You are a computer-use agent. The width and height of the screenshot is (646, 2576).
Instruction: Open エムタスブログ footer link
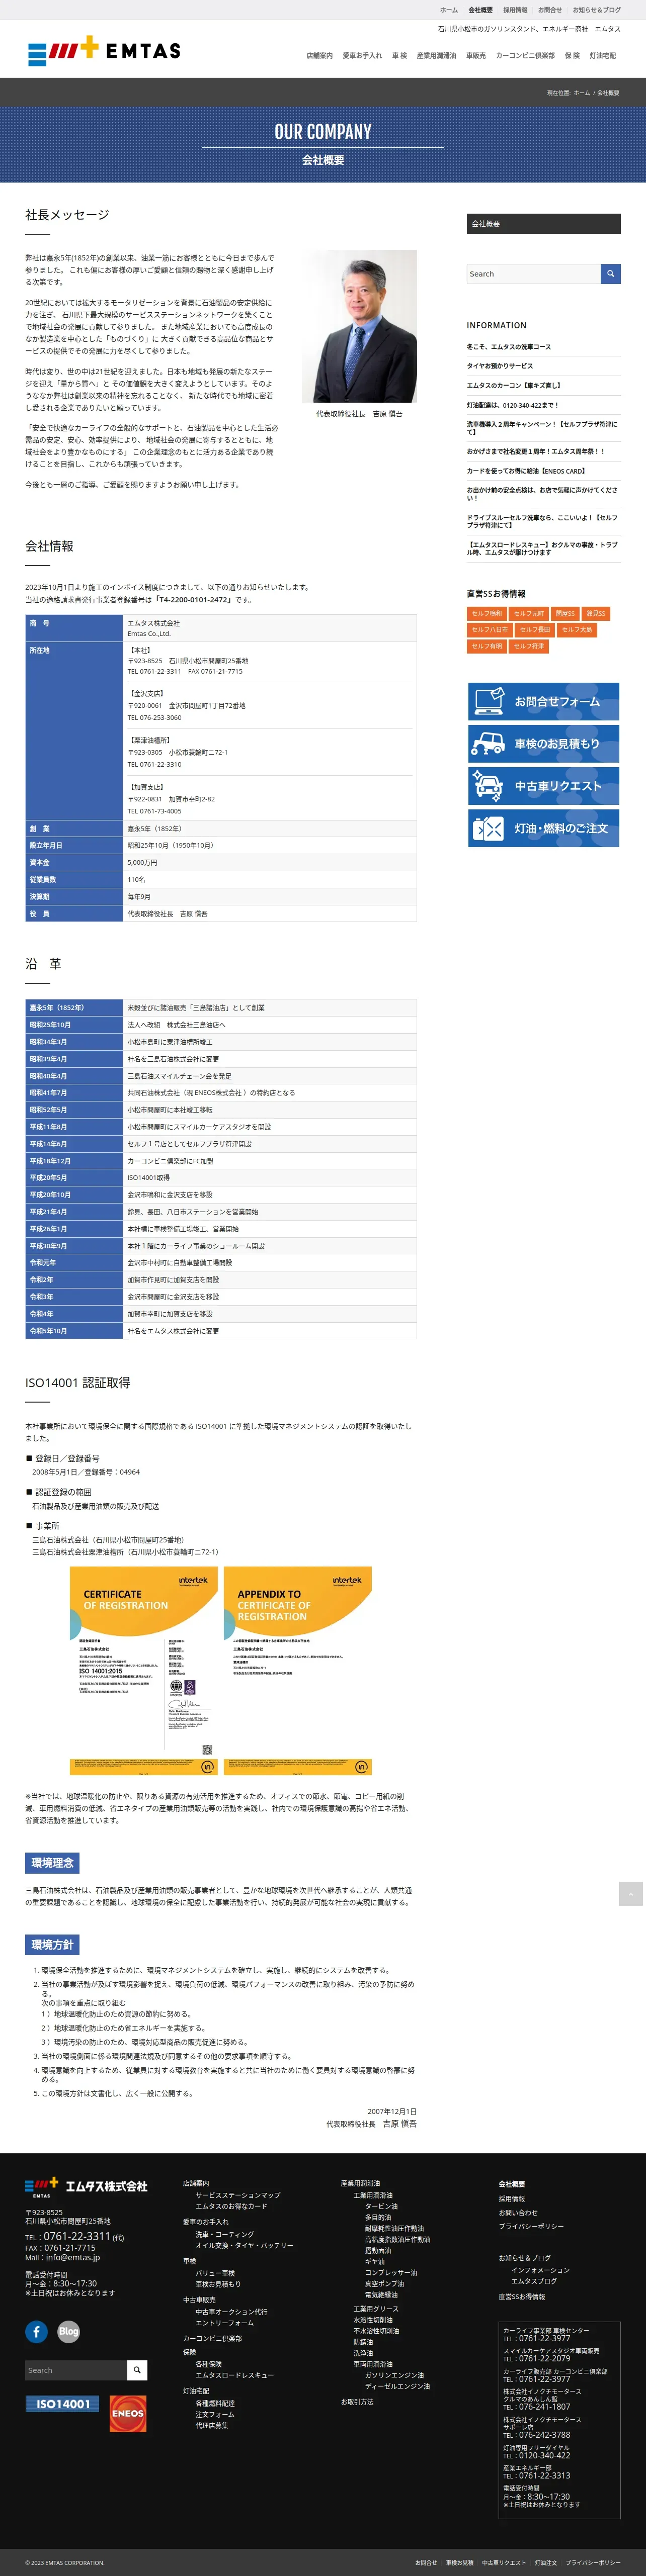[534, 2281]
